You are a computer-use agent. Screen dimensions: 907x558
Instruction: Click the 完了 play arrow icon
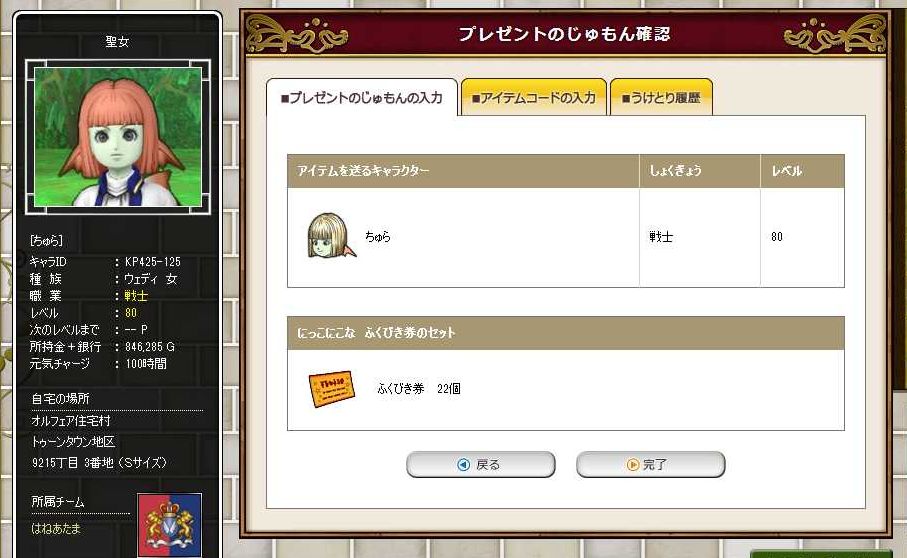[x=633, y=464]
